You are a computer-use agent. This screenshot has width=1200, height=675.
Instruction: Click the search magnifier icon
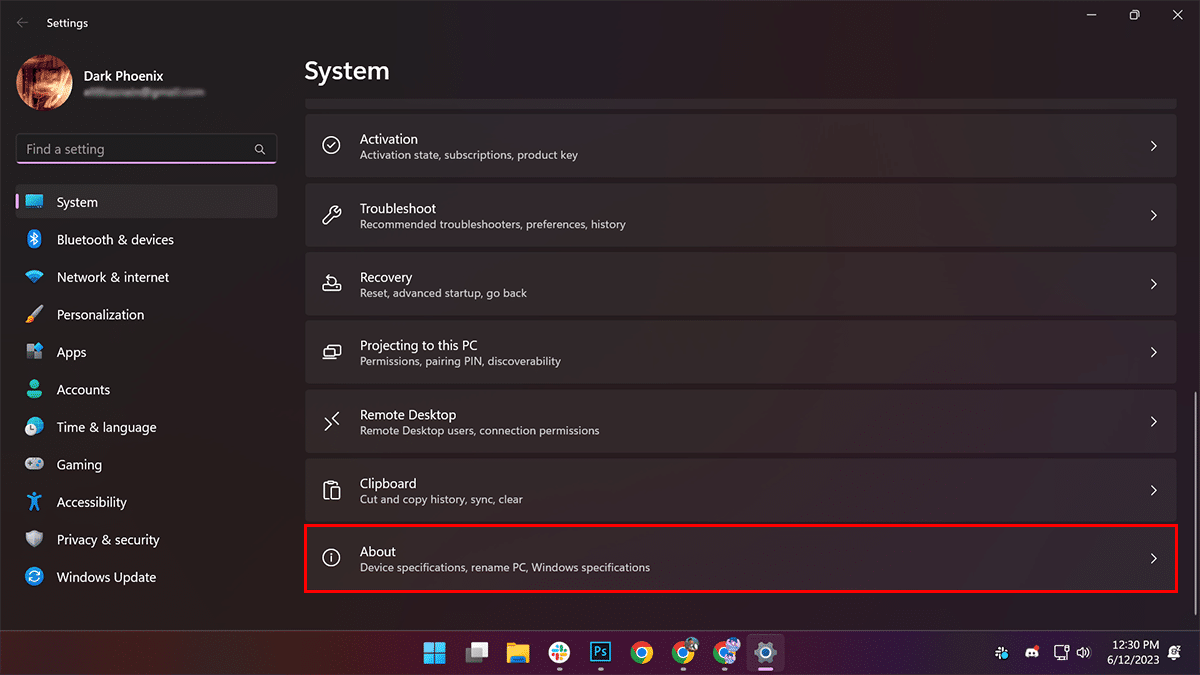click(x=260, y=150)
